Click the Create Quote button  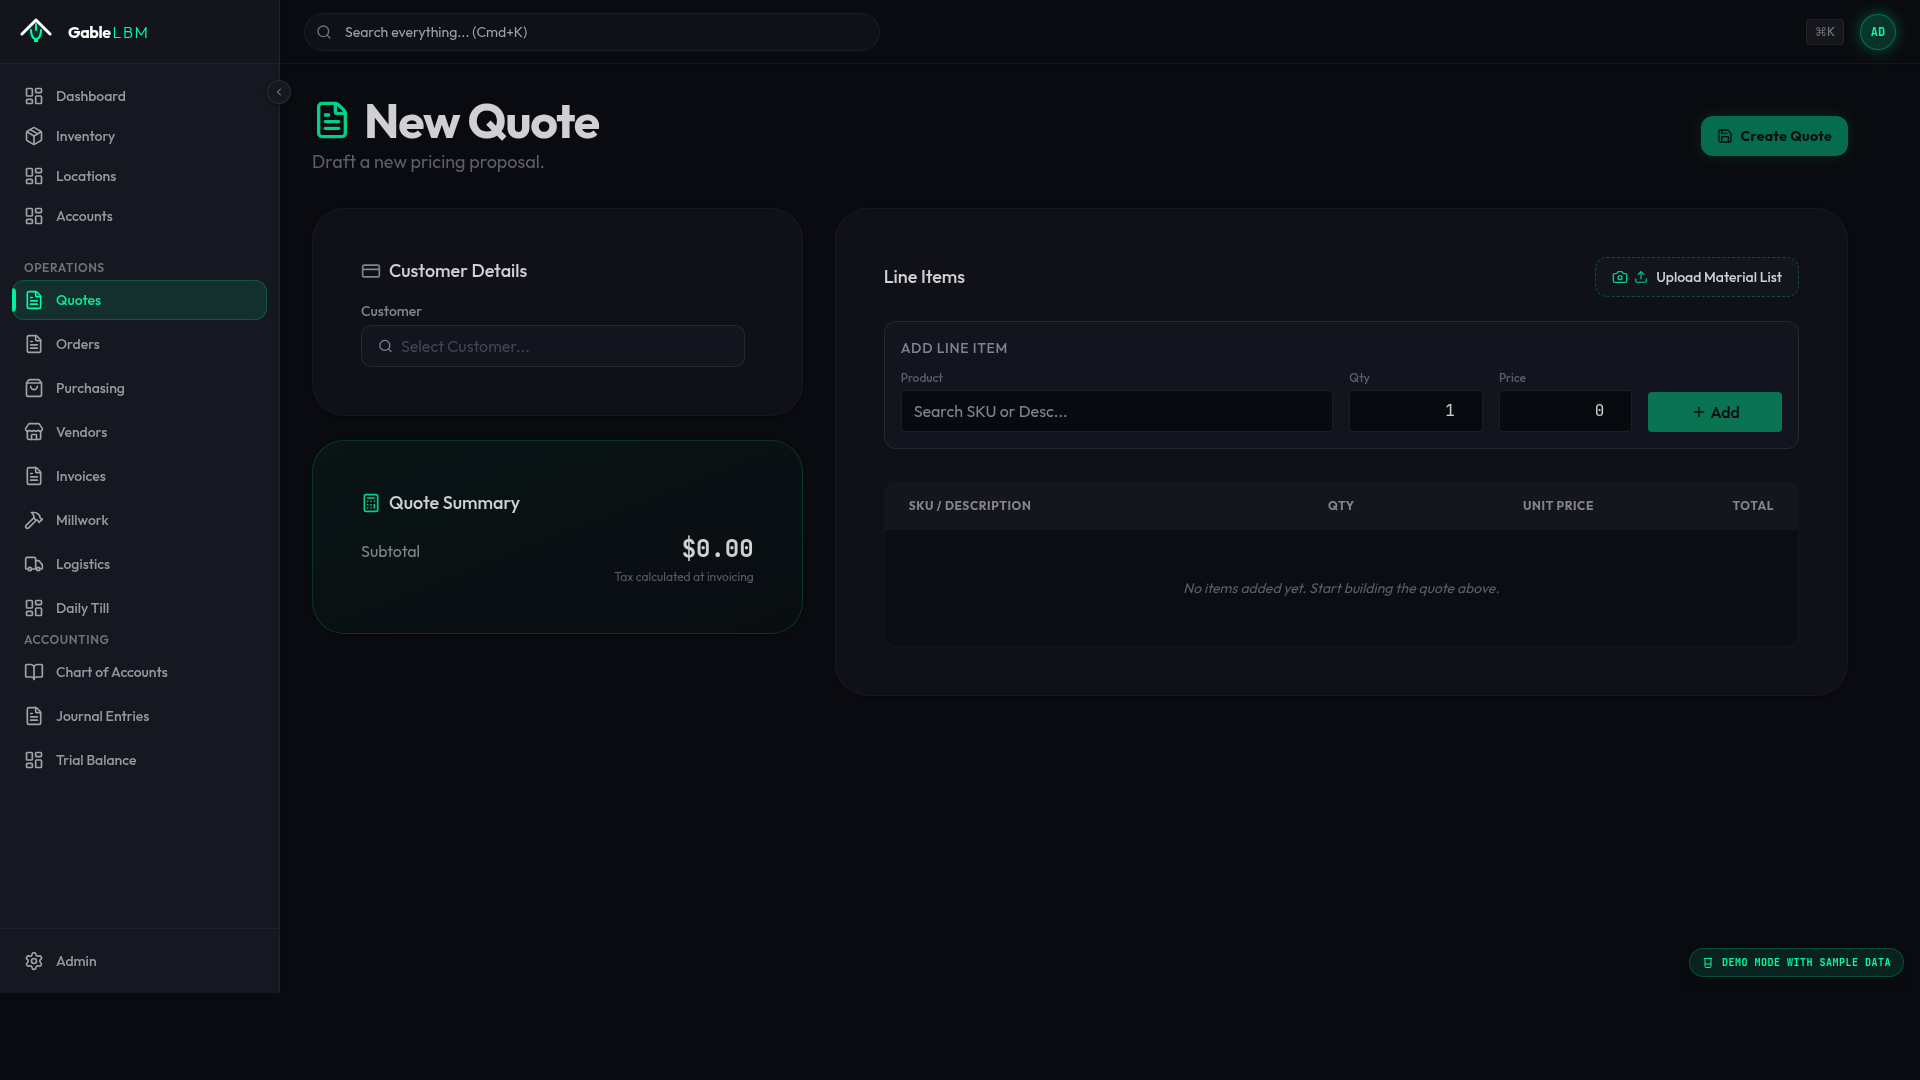pyautogui.click(x=1773, y=136)
